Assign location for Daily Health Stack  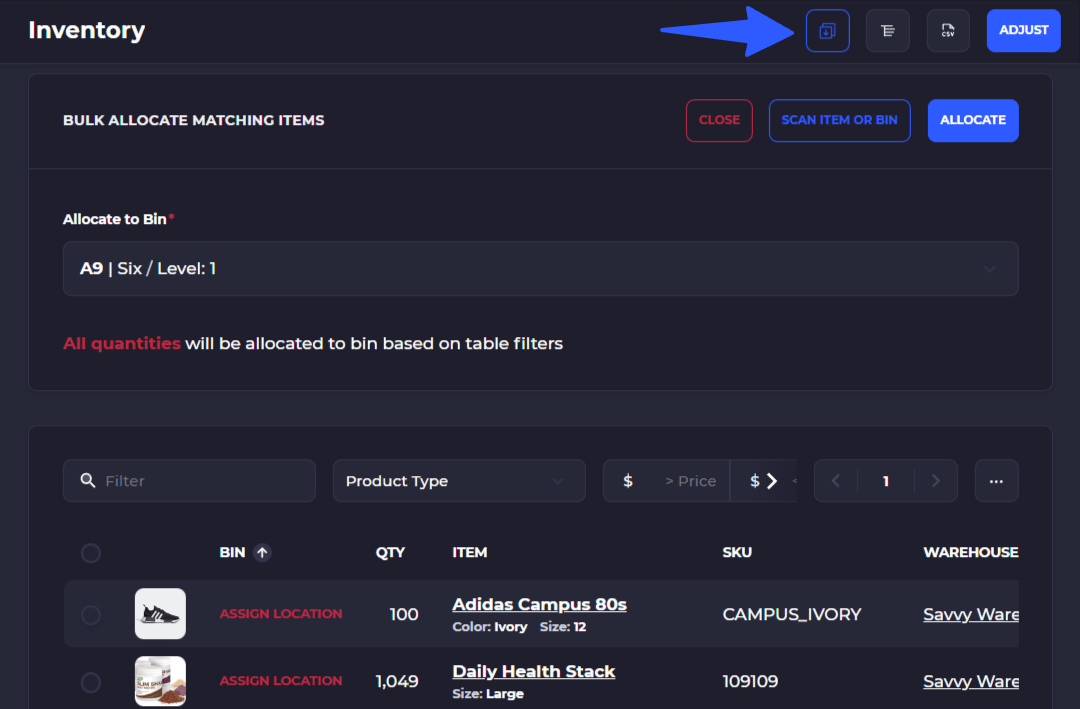click(x=281, y=681)
